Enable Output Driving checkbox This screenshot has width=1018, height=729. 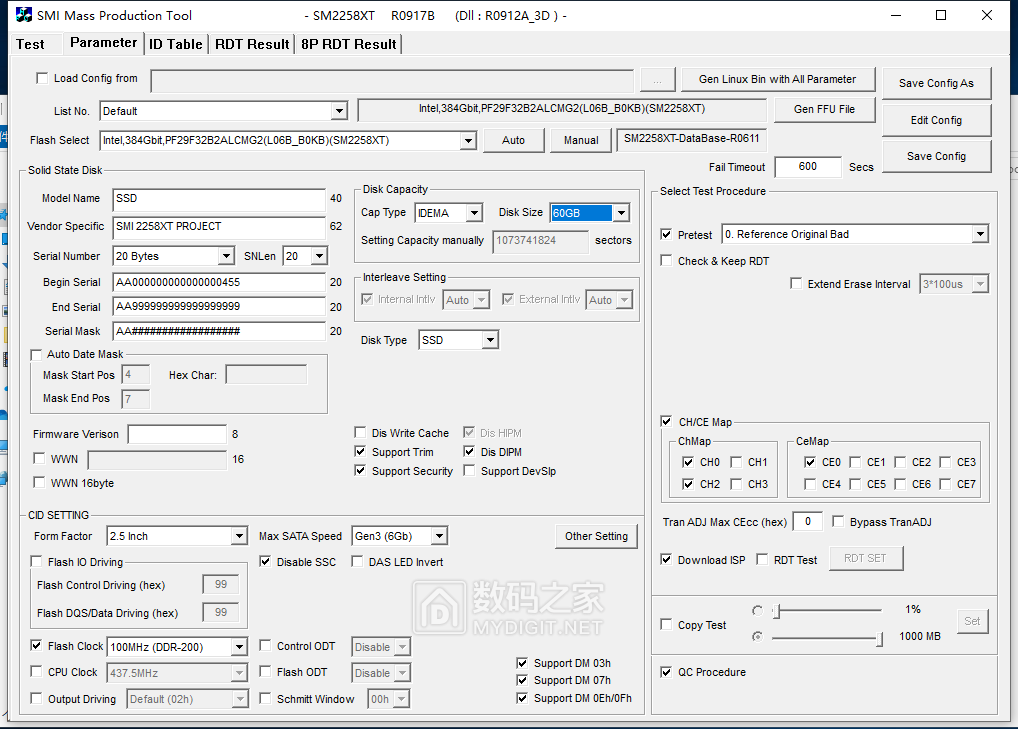[36, 698]
